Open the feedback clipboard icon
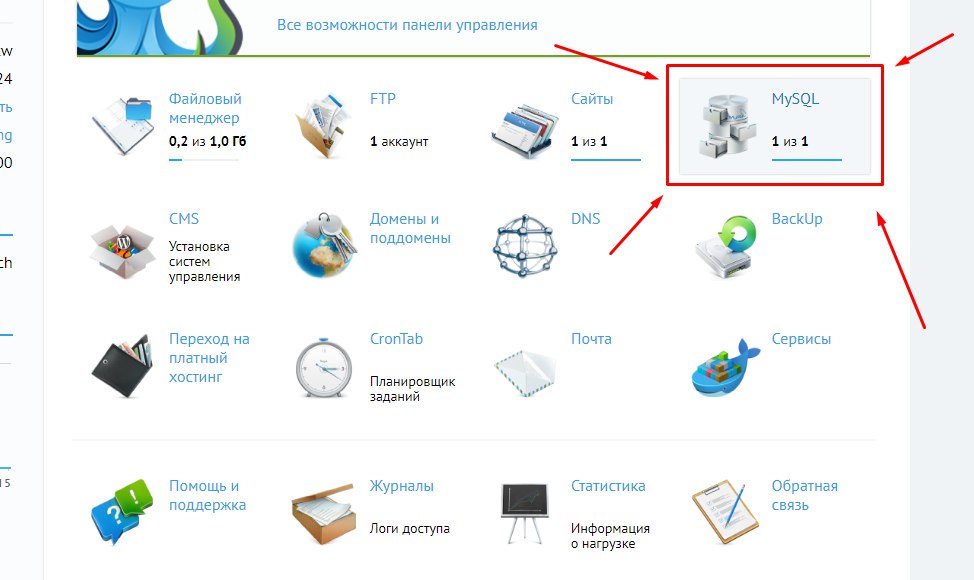Viewport: 974px width, 580px height. point(726,513)
